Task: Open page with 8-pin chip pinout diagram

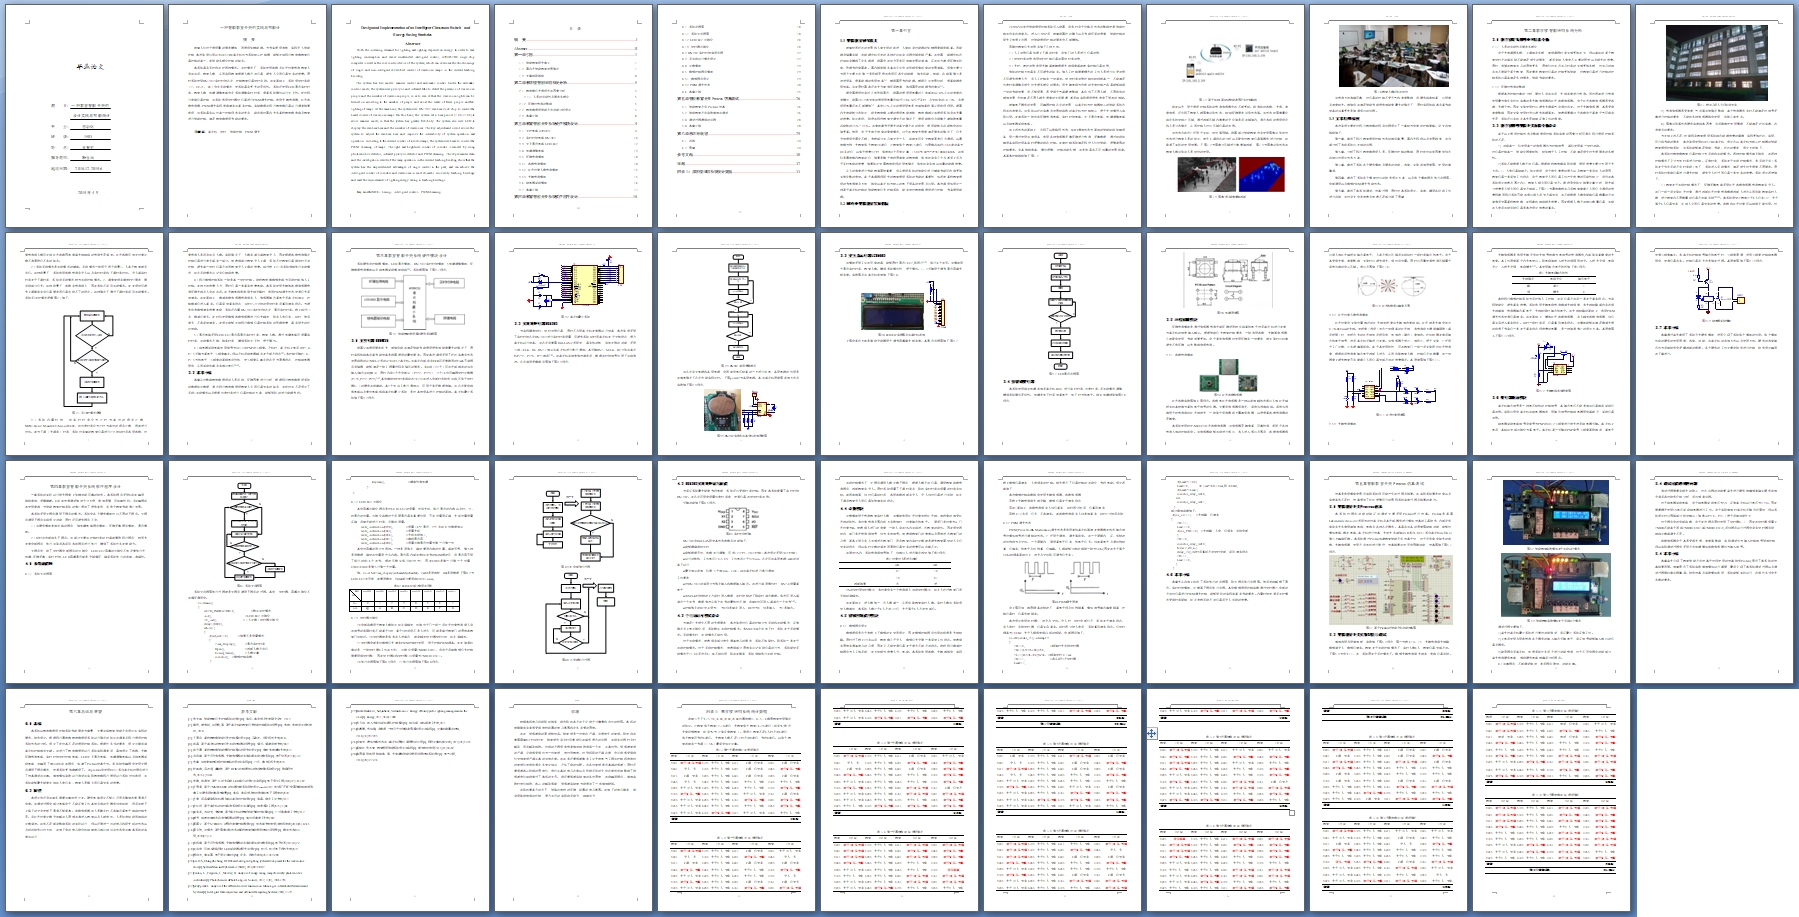Action: point(736,571)
